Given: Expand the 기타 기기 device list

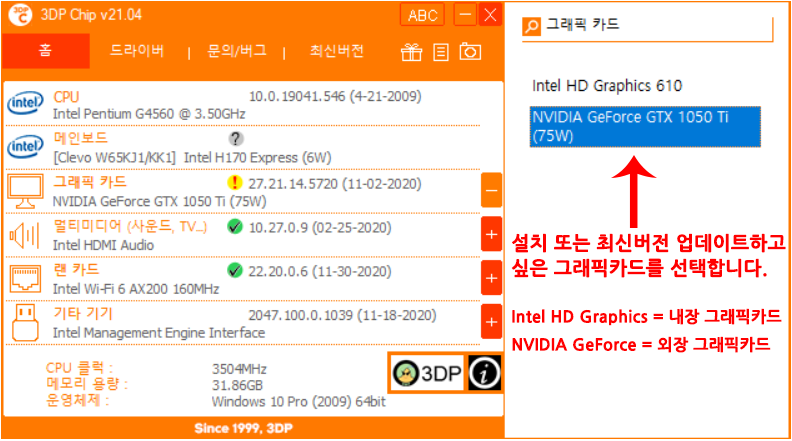Looking at the screenshot, I should point(491,322).
